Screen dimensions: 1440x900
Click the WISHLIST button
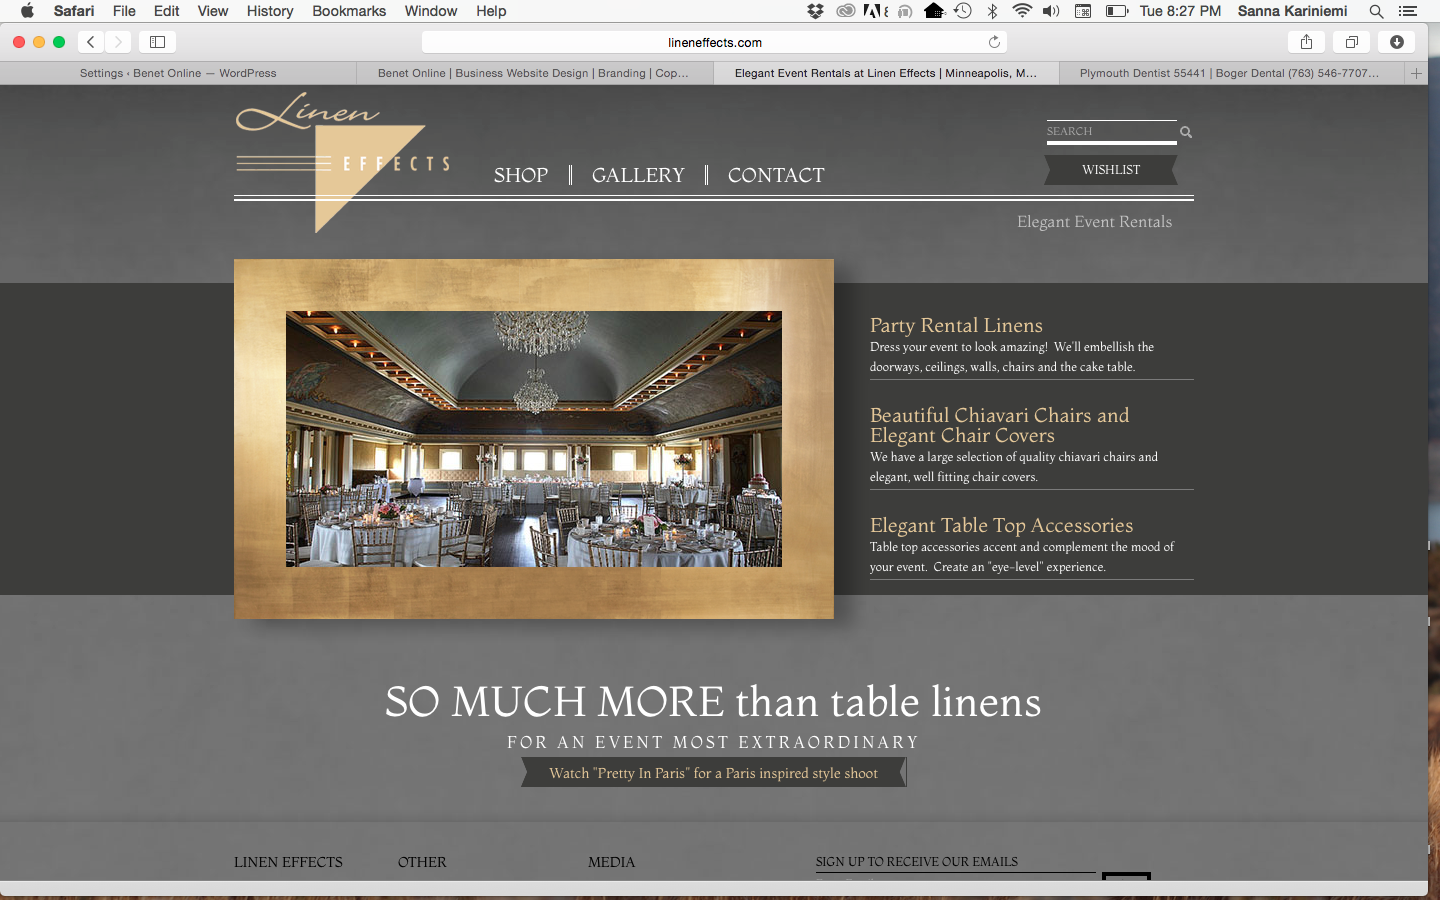[1110, 170]
